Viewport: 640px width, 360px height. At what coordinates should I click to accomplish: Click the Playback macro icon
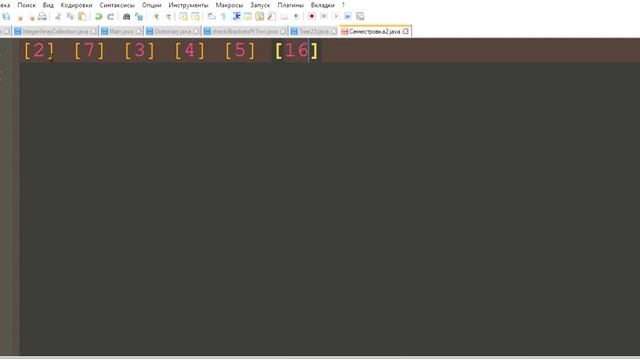click(336, 16)
